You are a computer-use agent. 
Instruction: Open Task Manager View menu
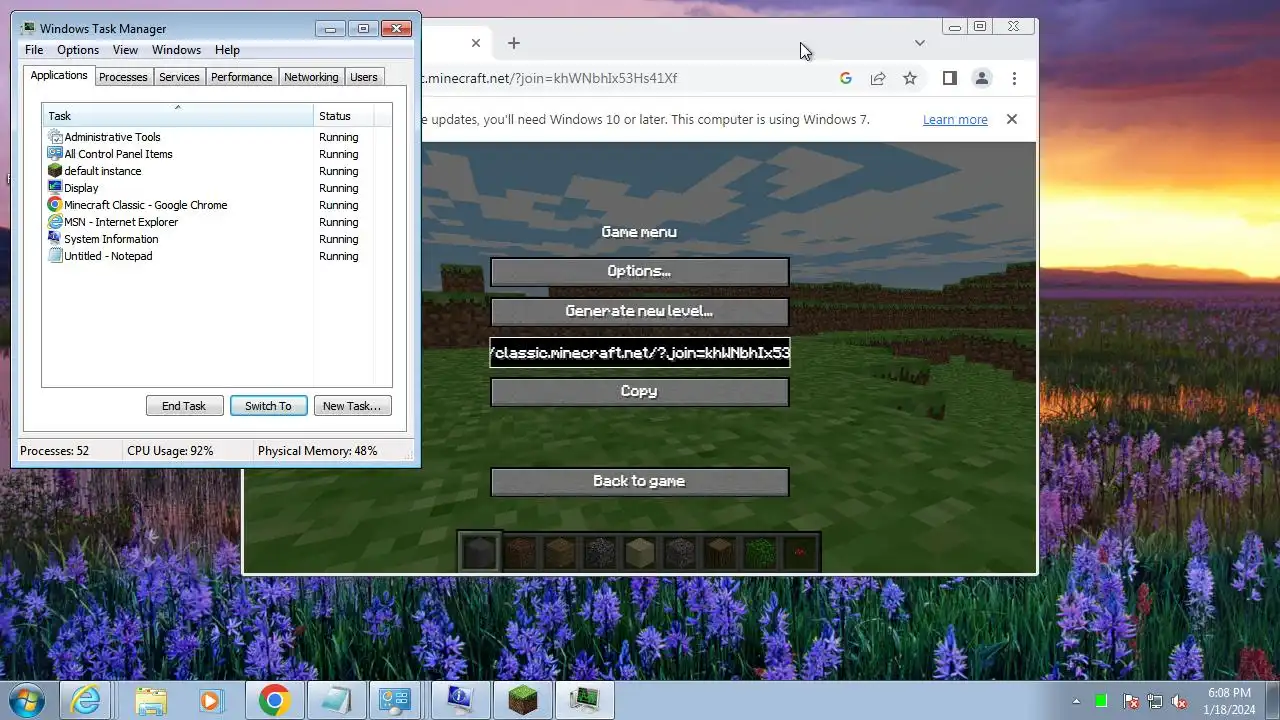[125, 50]
